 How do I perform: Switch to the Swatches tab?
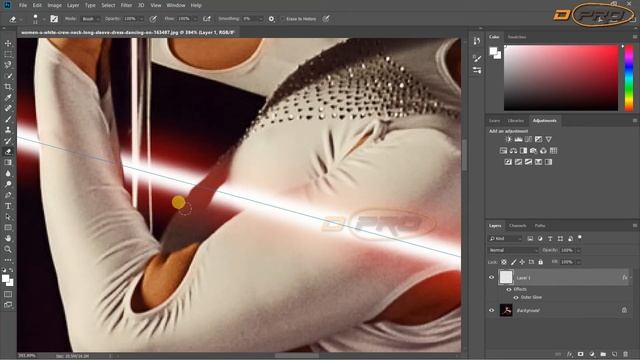[x=517, y=37]
